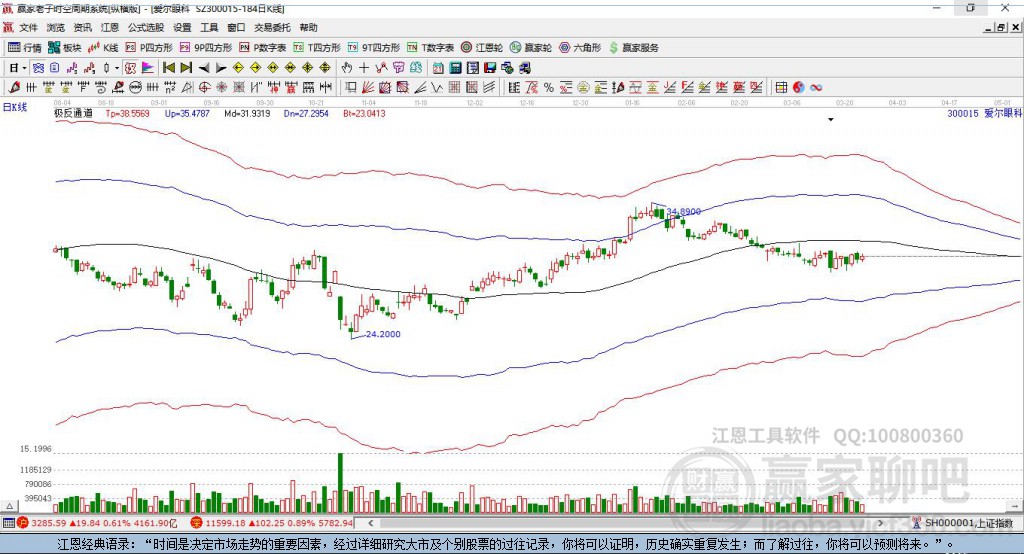Click the 行情 toolbar button
The image size is (1024, 554).
(25, 48)
